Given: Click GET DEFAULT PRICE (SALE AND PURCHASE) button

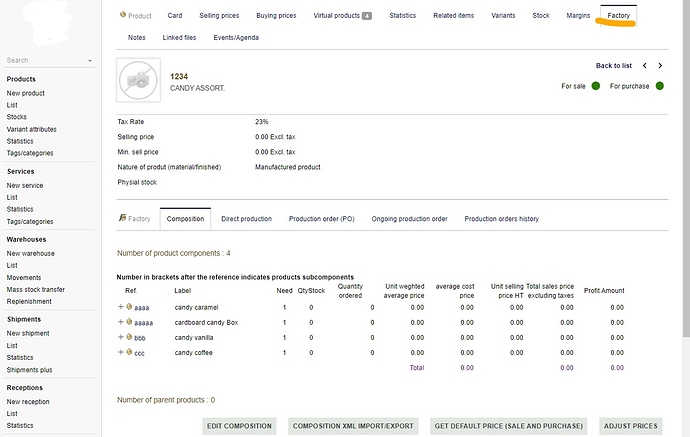Looking at the screenshot, I should point(509,426).
